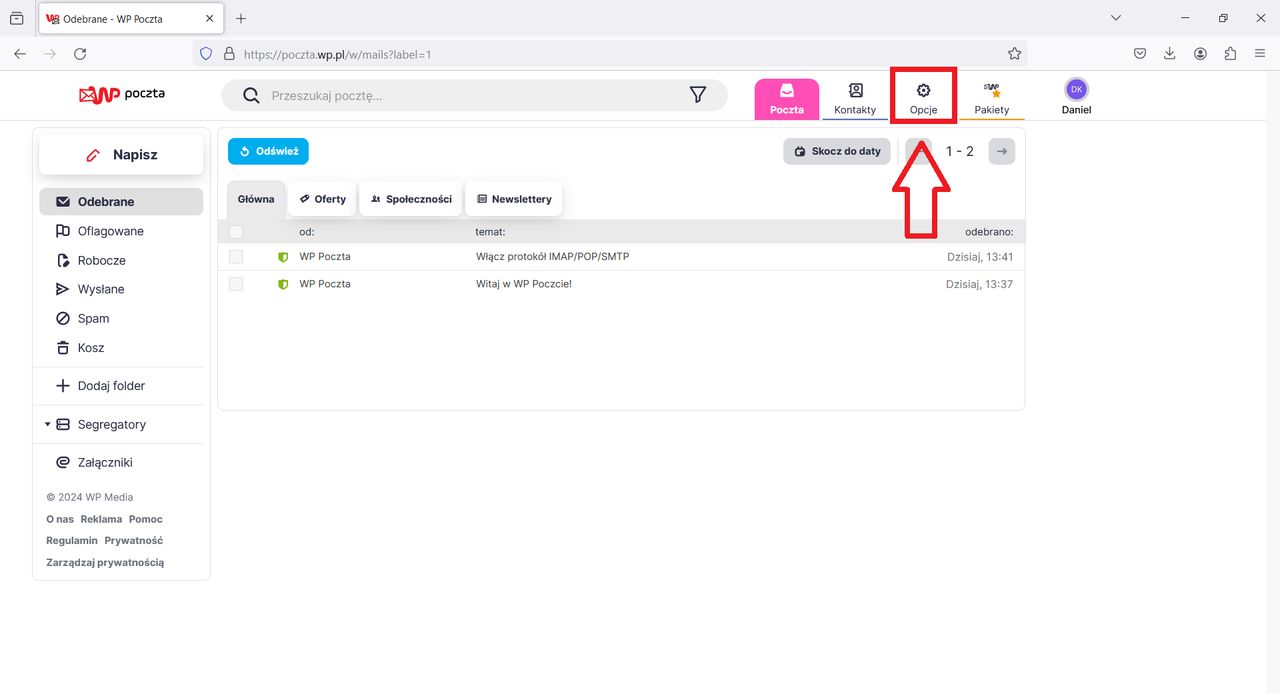Open the Regulamin link
Viewport: 1280px width, 694px height.
(72, 540)
